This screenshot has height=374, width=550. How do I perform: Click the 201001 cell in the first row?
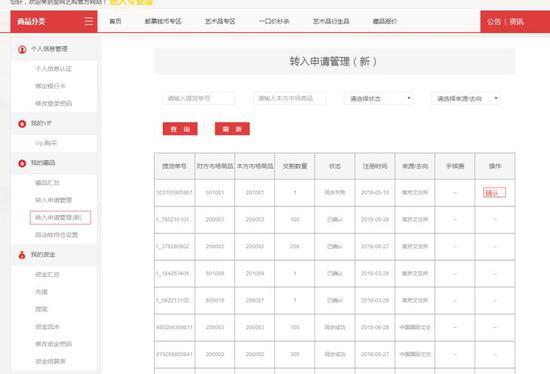click(255, 193)
